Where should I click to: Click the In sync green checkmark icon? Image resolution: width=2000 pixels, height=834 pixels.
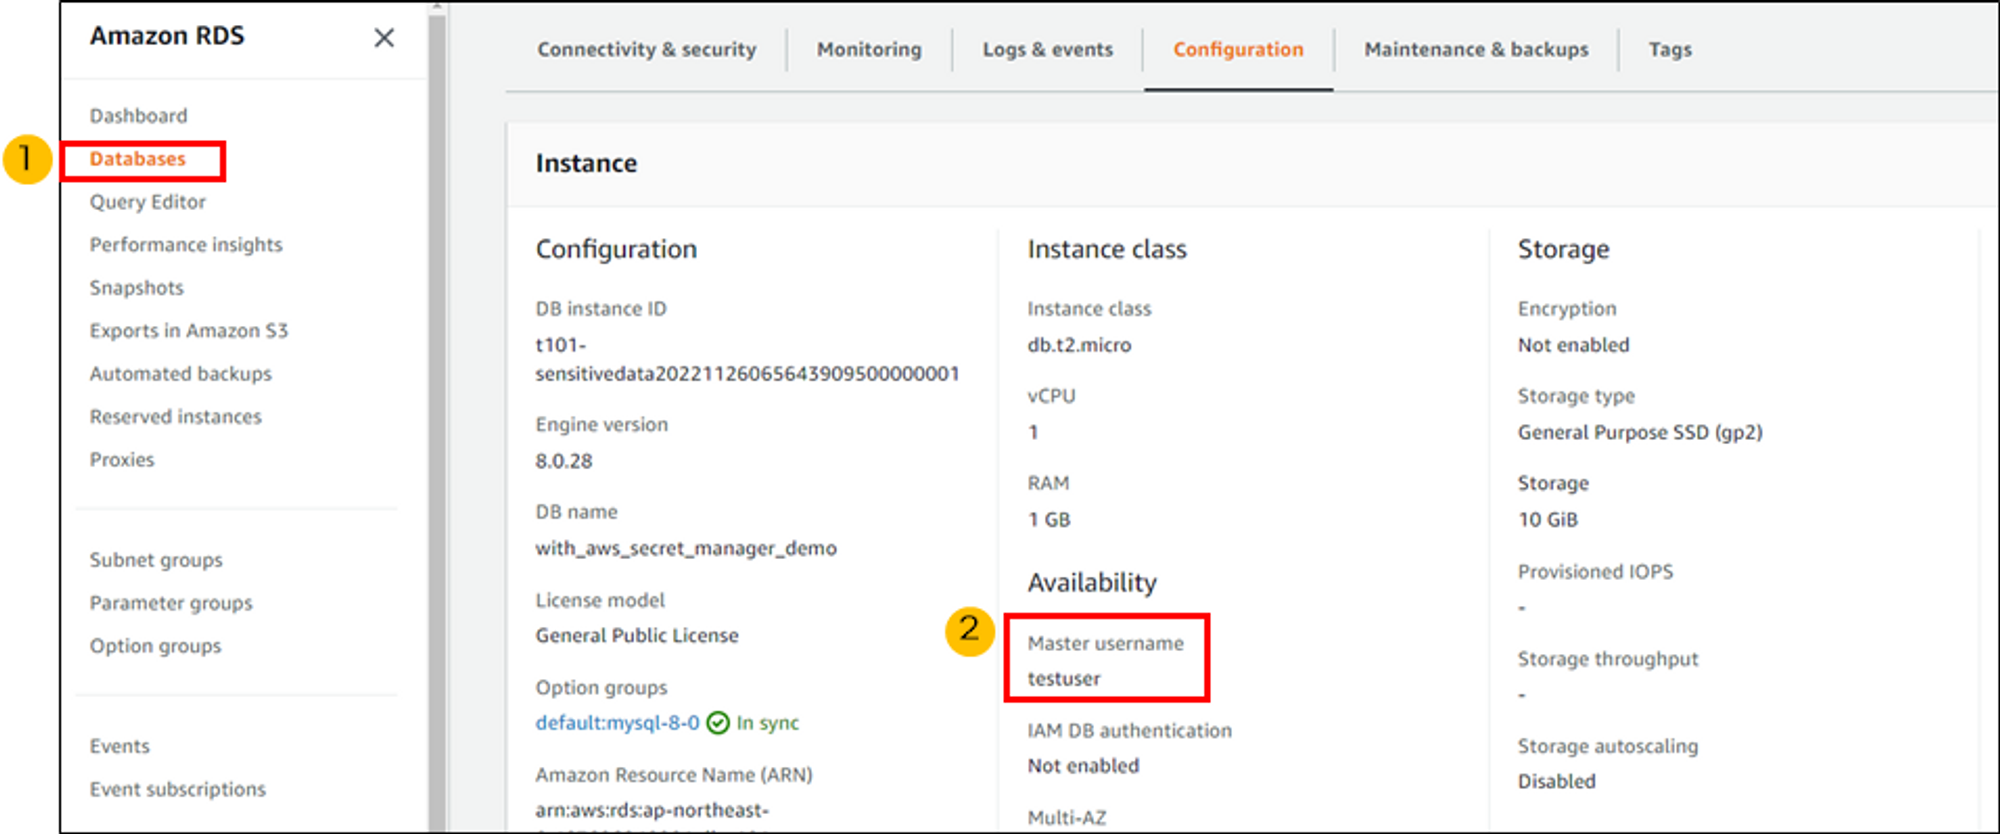point(718,723)
